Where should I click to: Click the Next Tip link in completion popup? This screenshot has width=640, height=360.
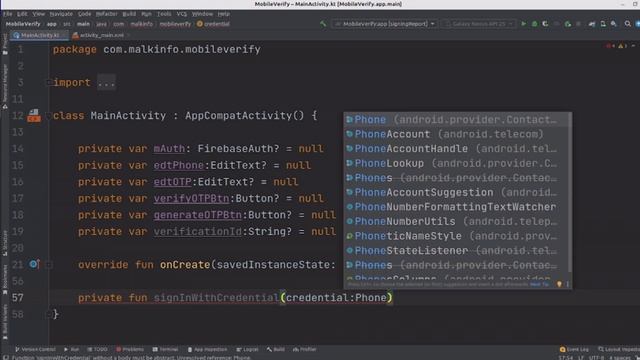coord(539,284)
